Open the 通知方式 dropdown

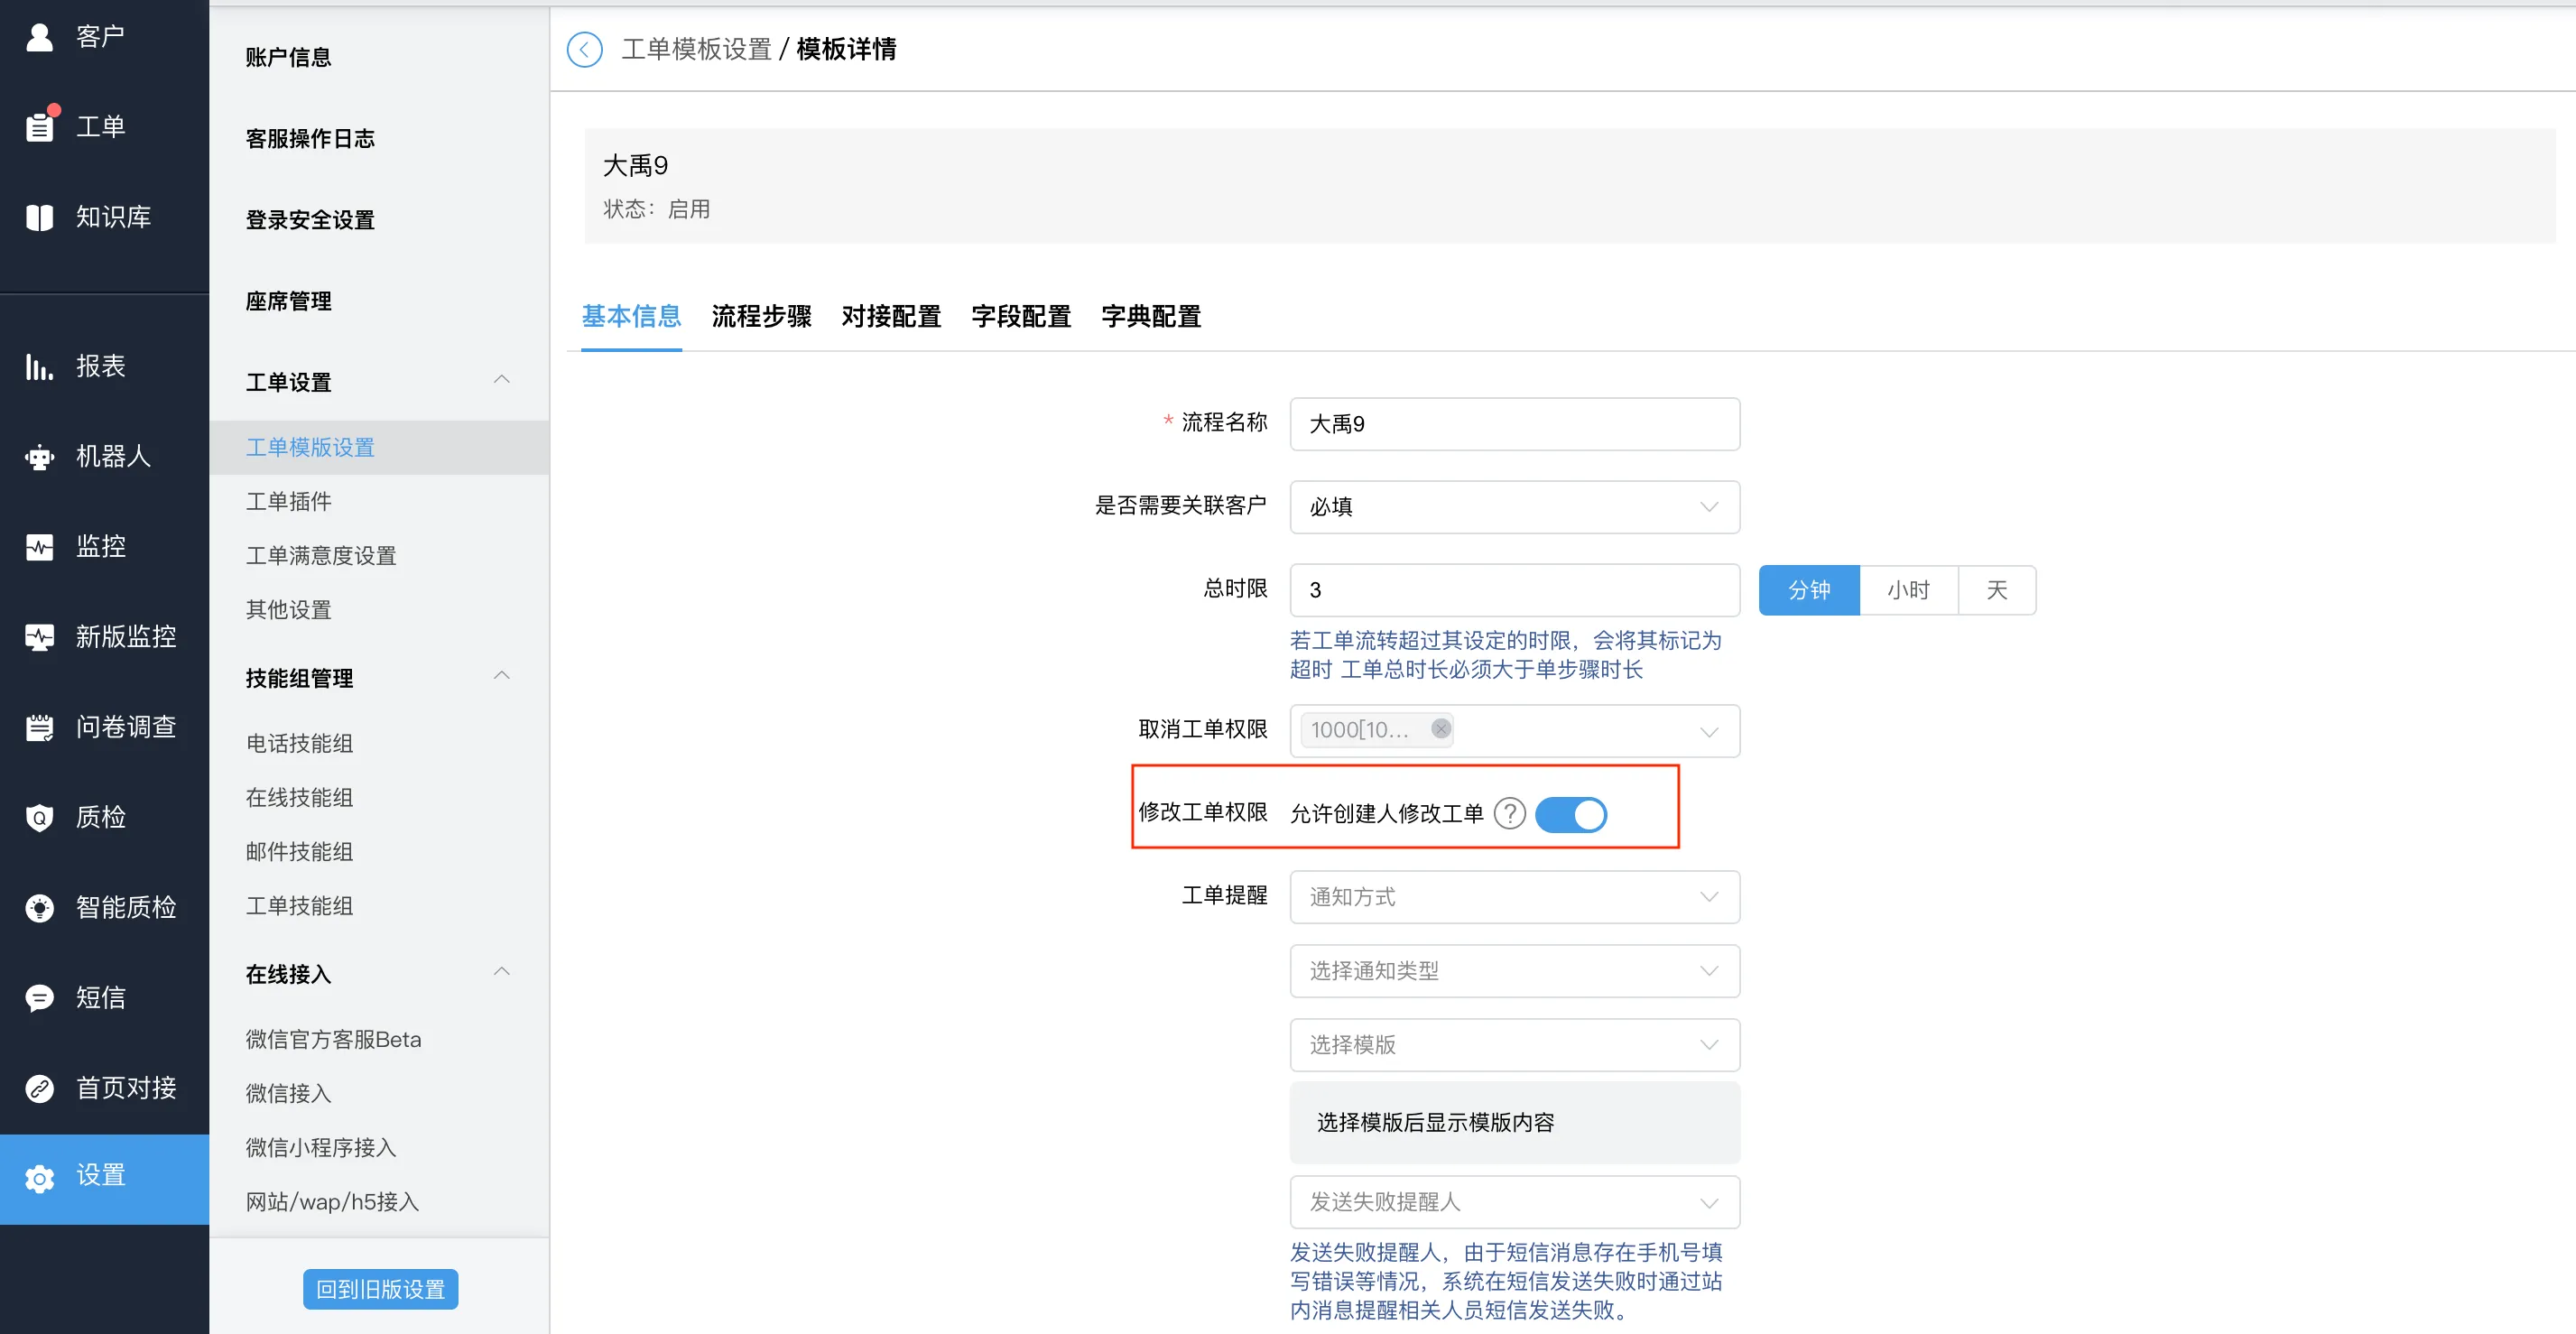pos(1514,897)
